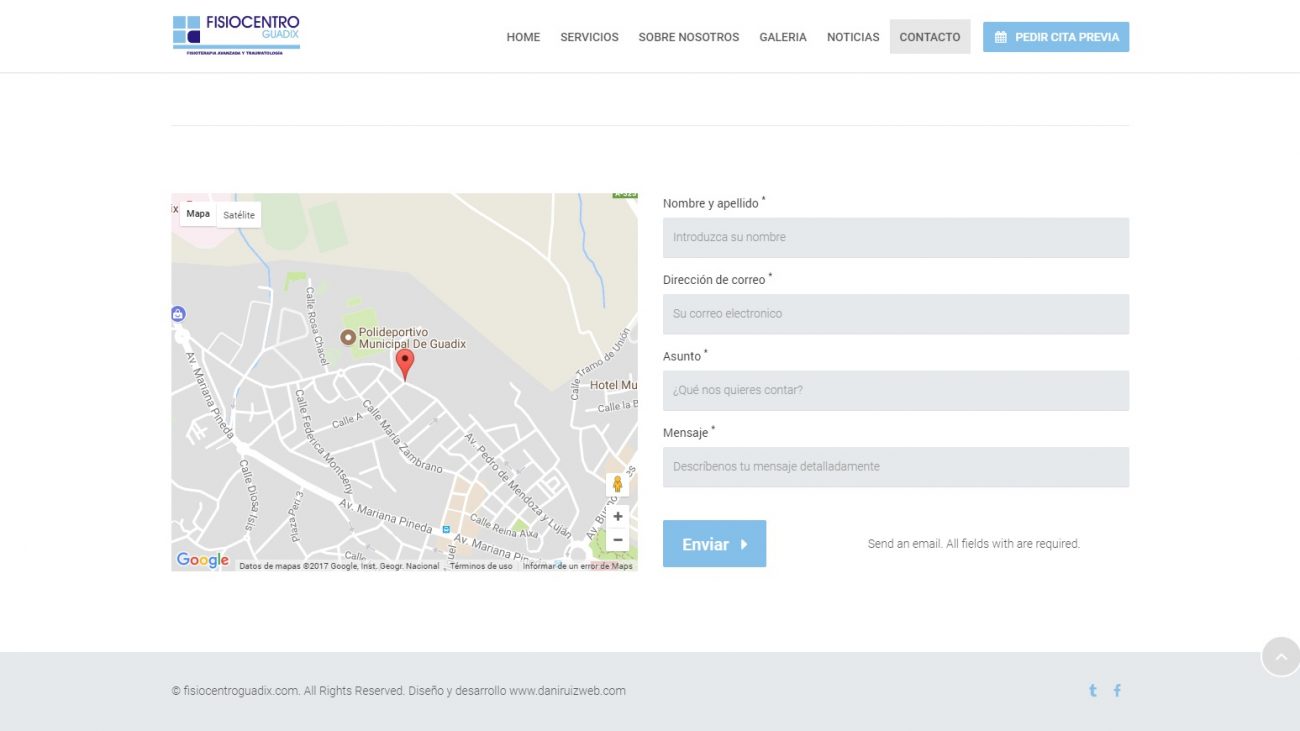
Task: Open the Servicios menu item
Action: [589, 37]
